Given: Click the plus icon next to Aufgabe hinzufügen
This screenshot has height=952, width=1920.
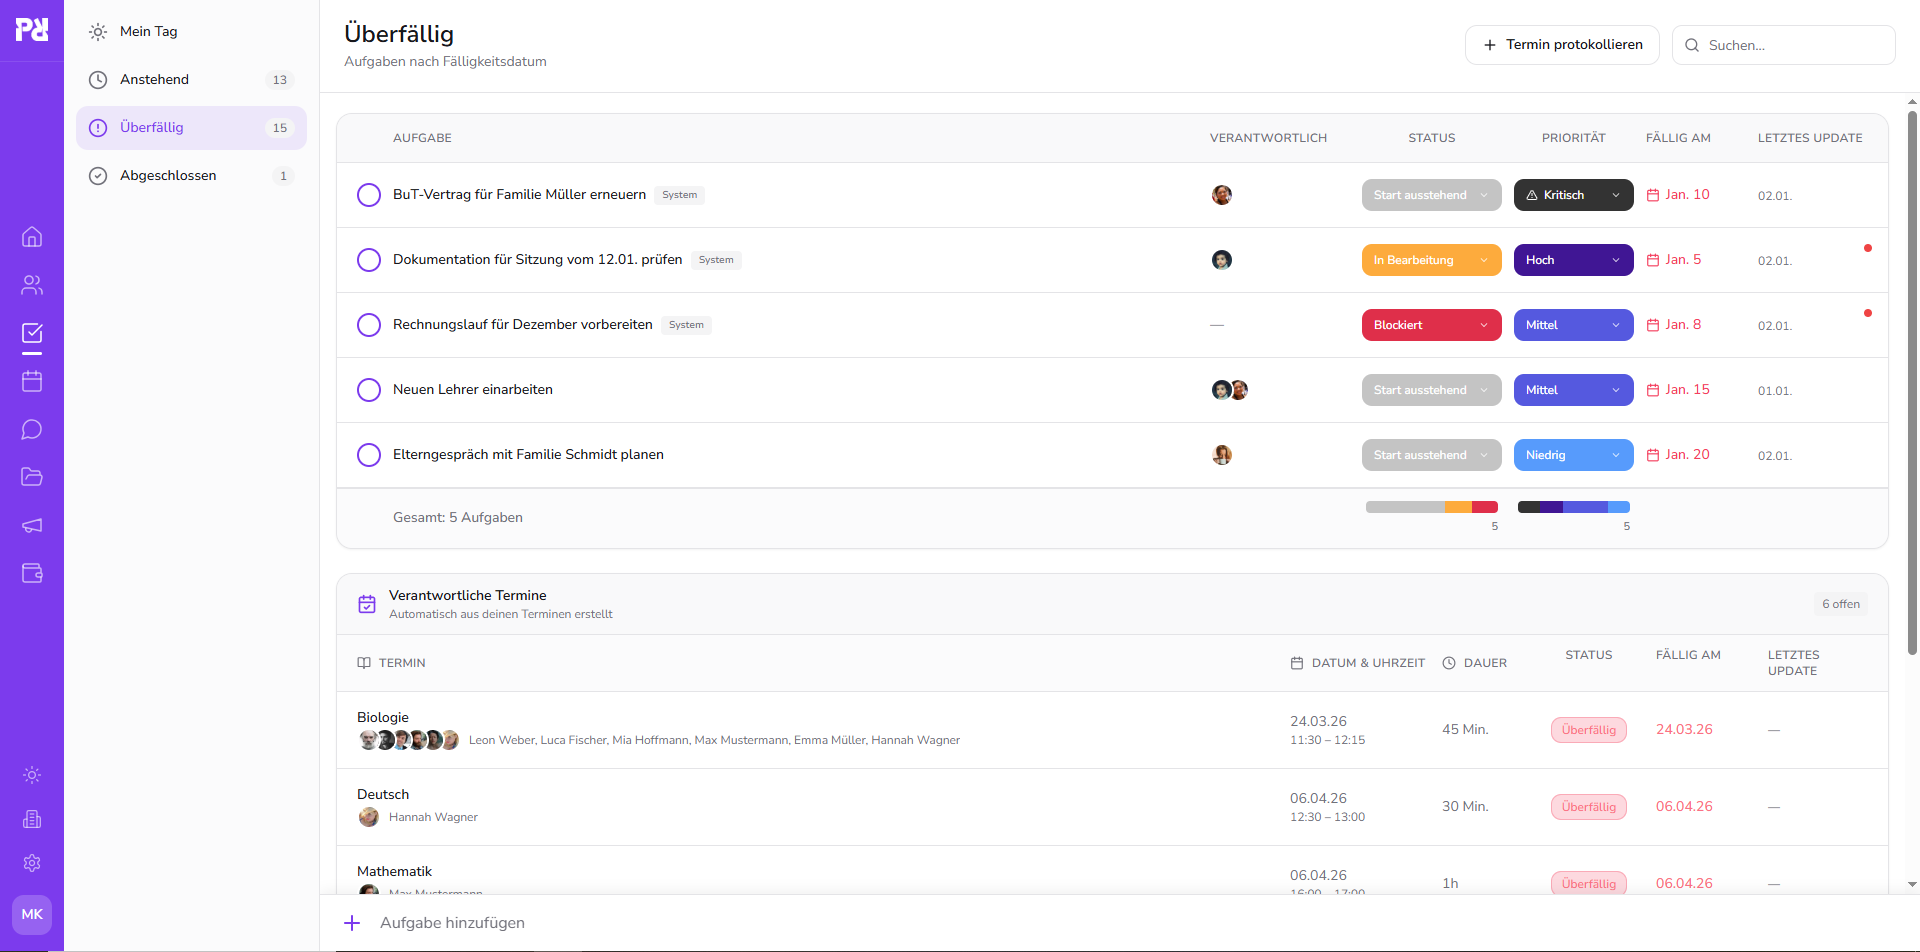Looking at the screenshot, I should pyautogui.click(x=352, y=923).
